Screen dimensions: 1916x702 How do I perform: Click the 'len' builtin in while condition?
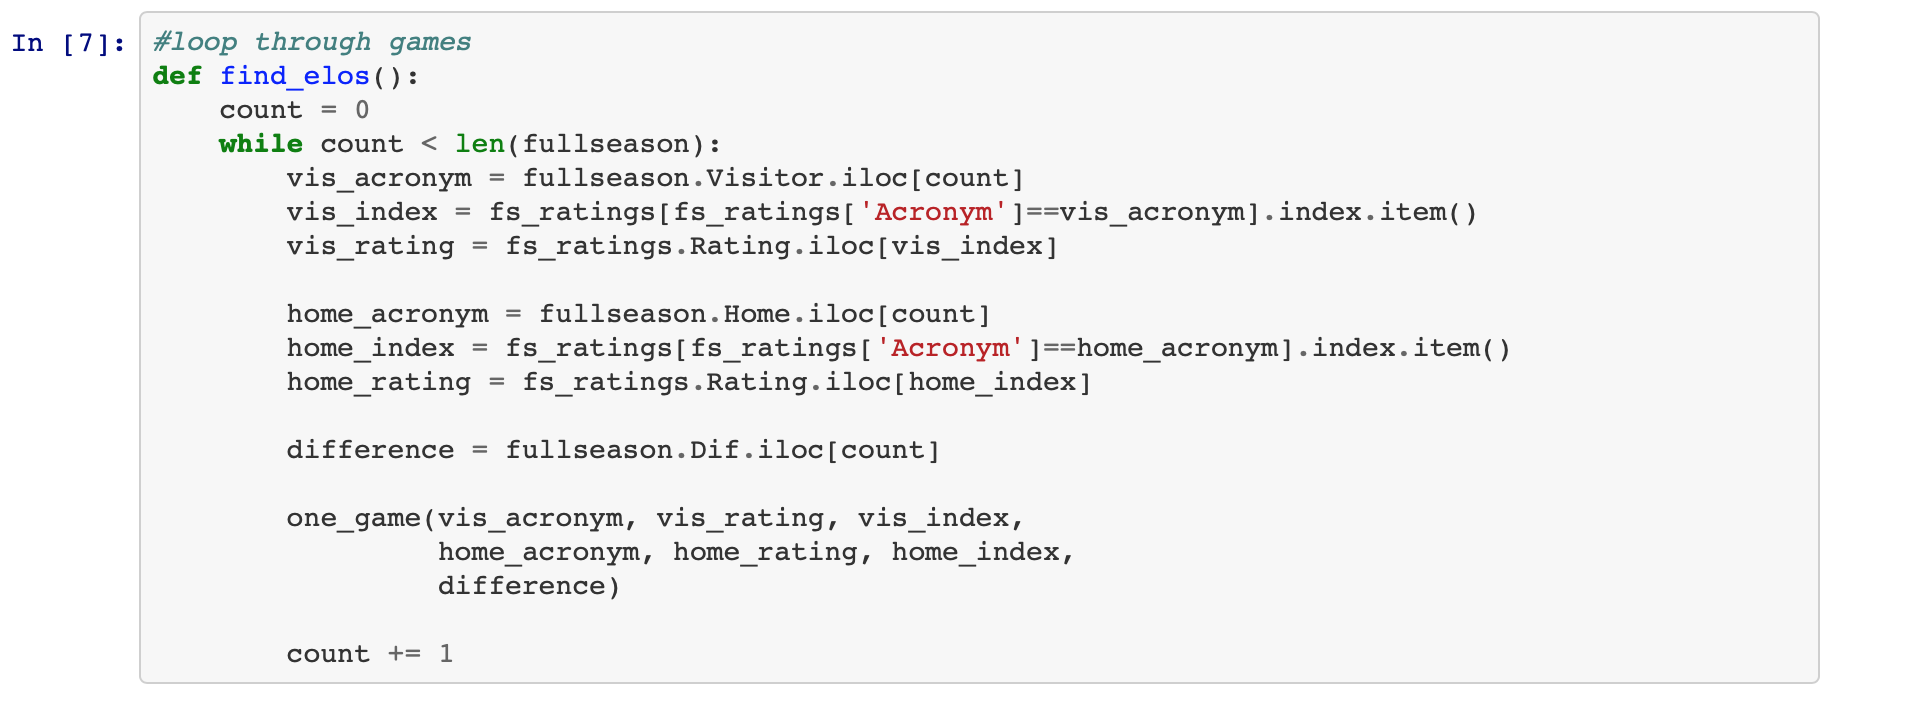tap(479, 144)
